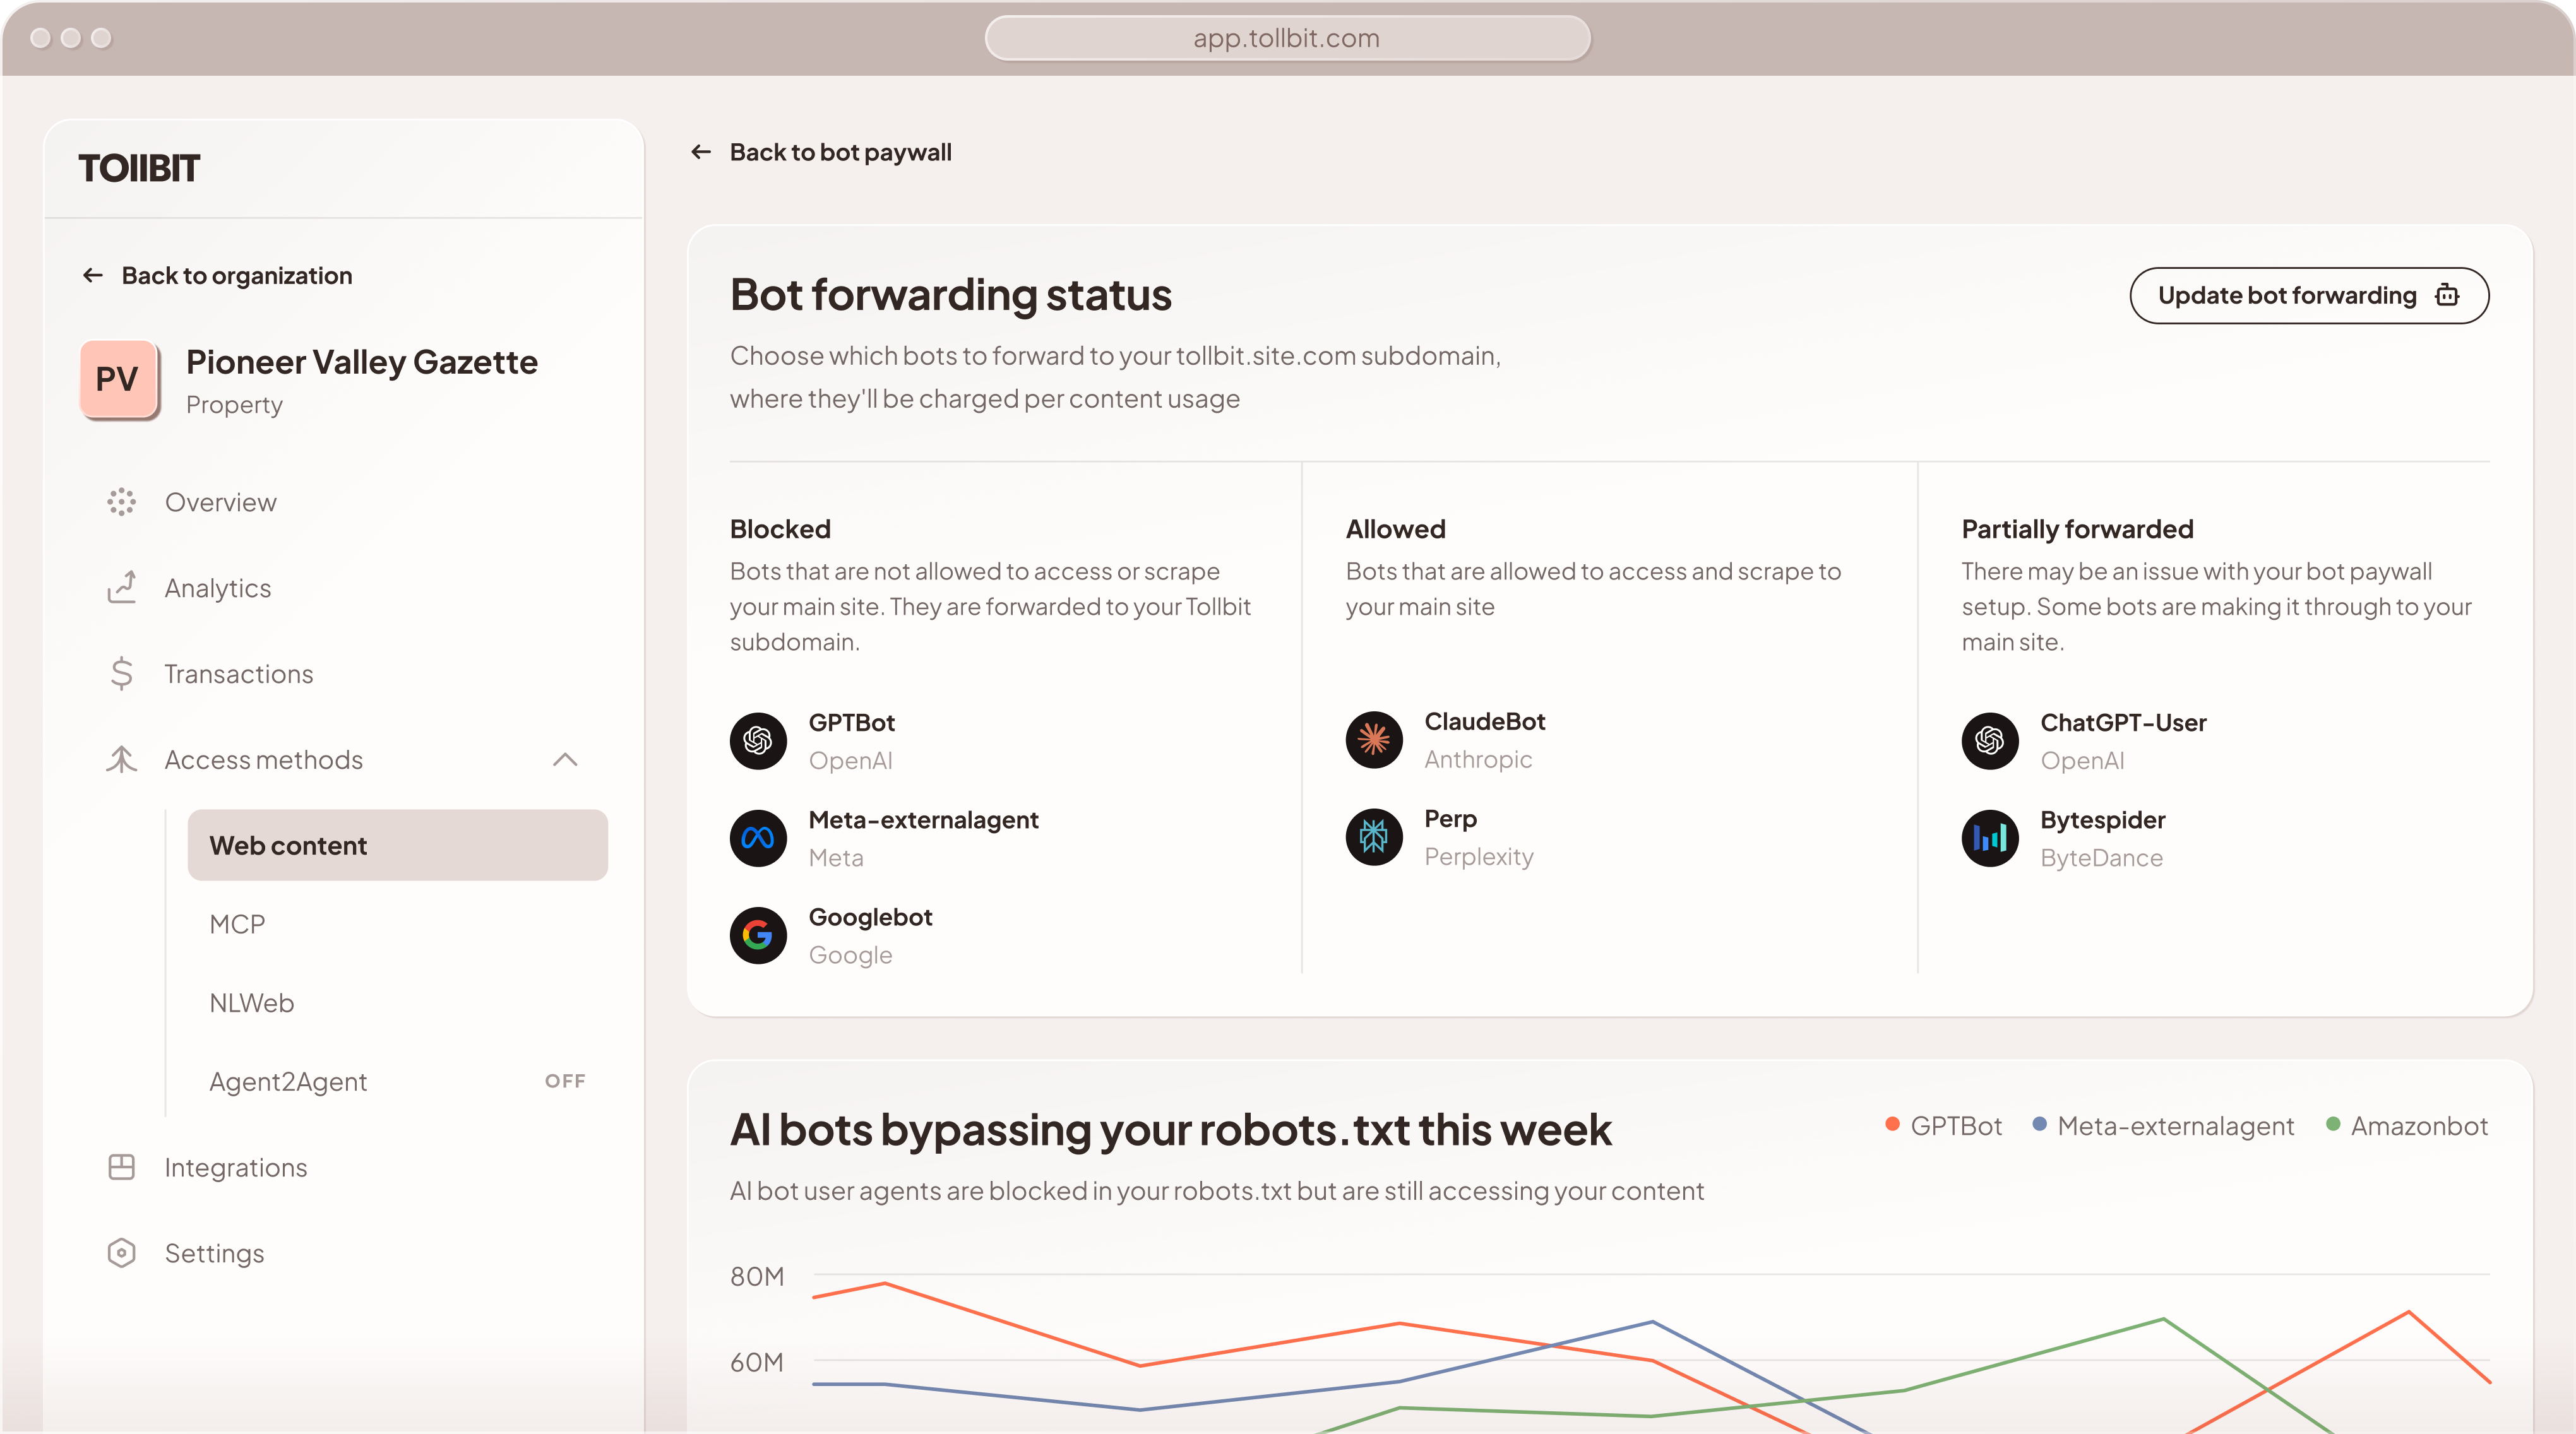2576x1434 pixels.
Task: Open the MCP access method
Action: point(237,924)
